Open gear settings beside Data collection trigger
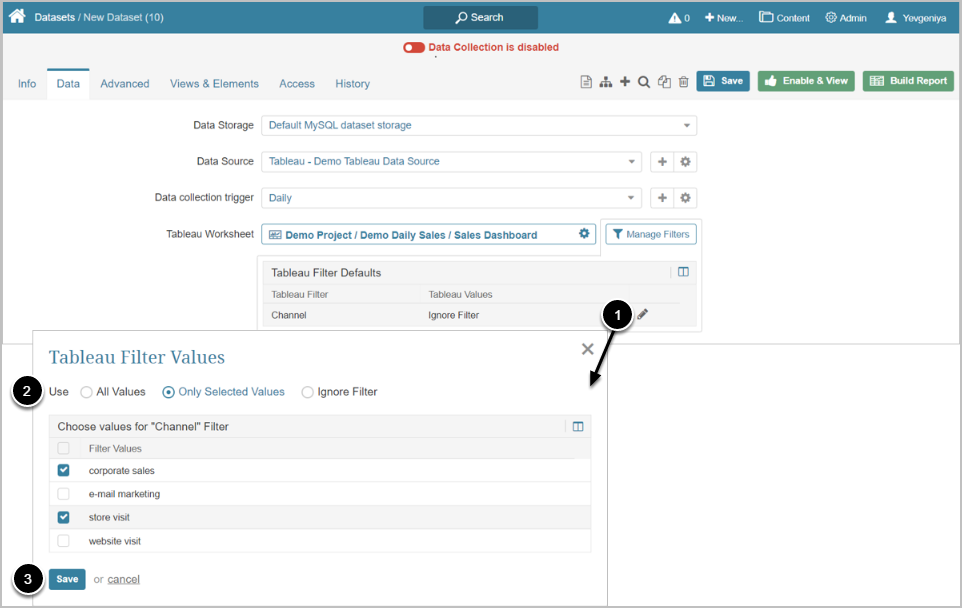The width and height of the screenshot is (962, 608). tap(686, 198)
